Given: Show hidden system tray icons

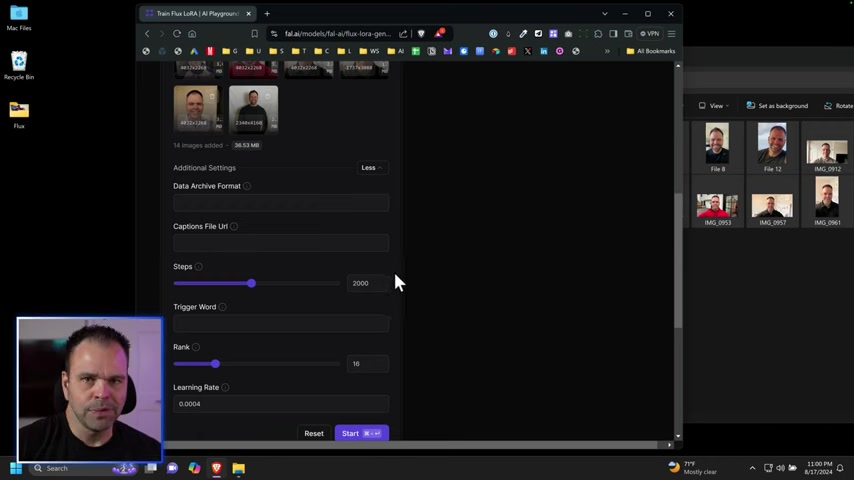Looking at the screenshot, I should (x=752, y=469).
